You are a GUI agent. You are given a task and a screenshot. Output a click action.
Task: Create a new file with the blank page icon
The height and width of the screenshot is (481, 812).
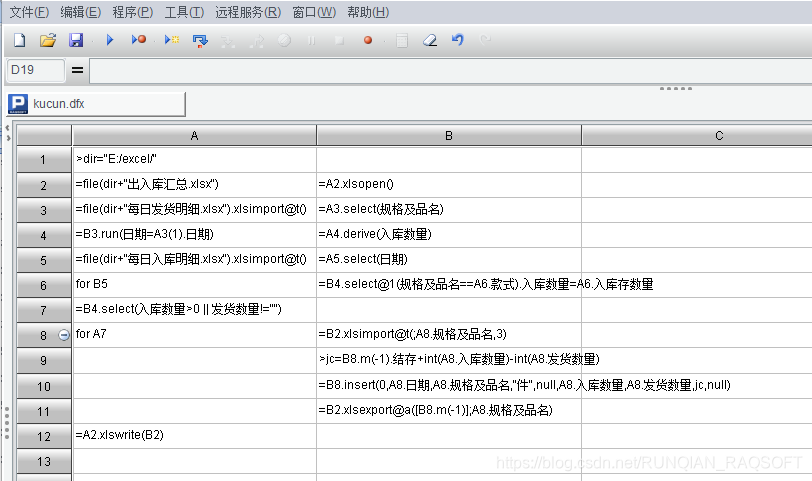click(x=20, y=40)
